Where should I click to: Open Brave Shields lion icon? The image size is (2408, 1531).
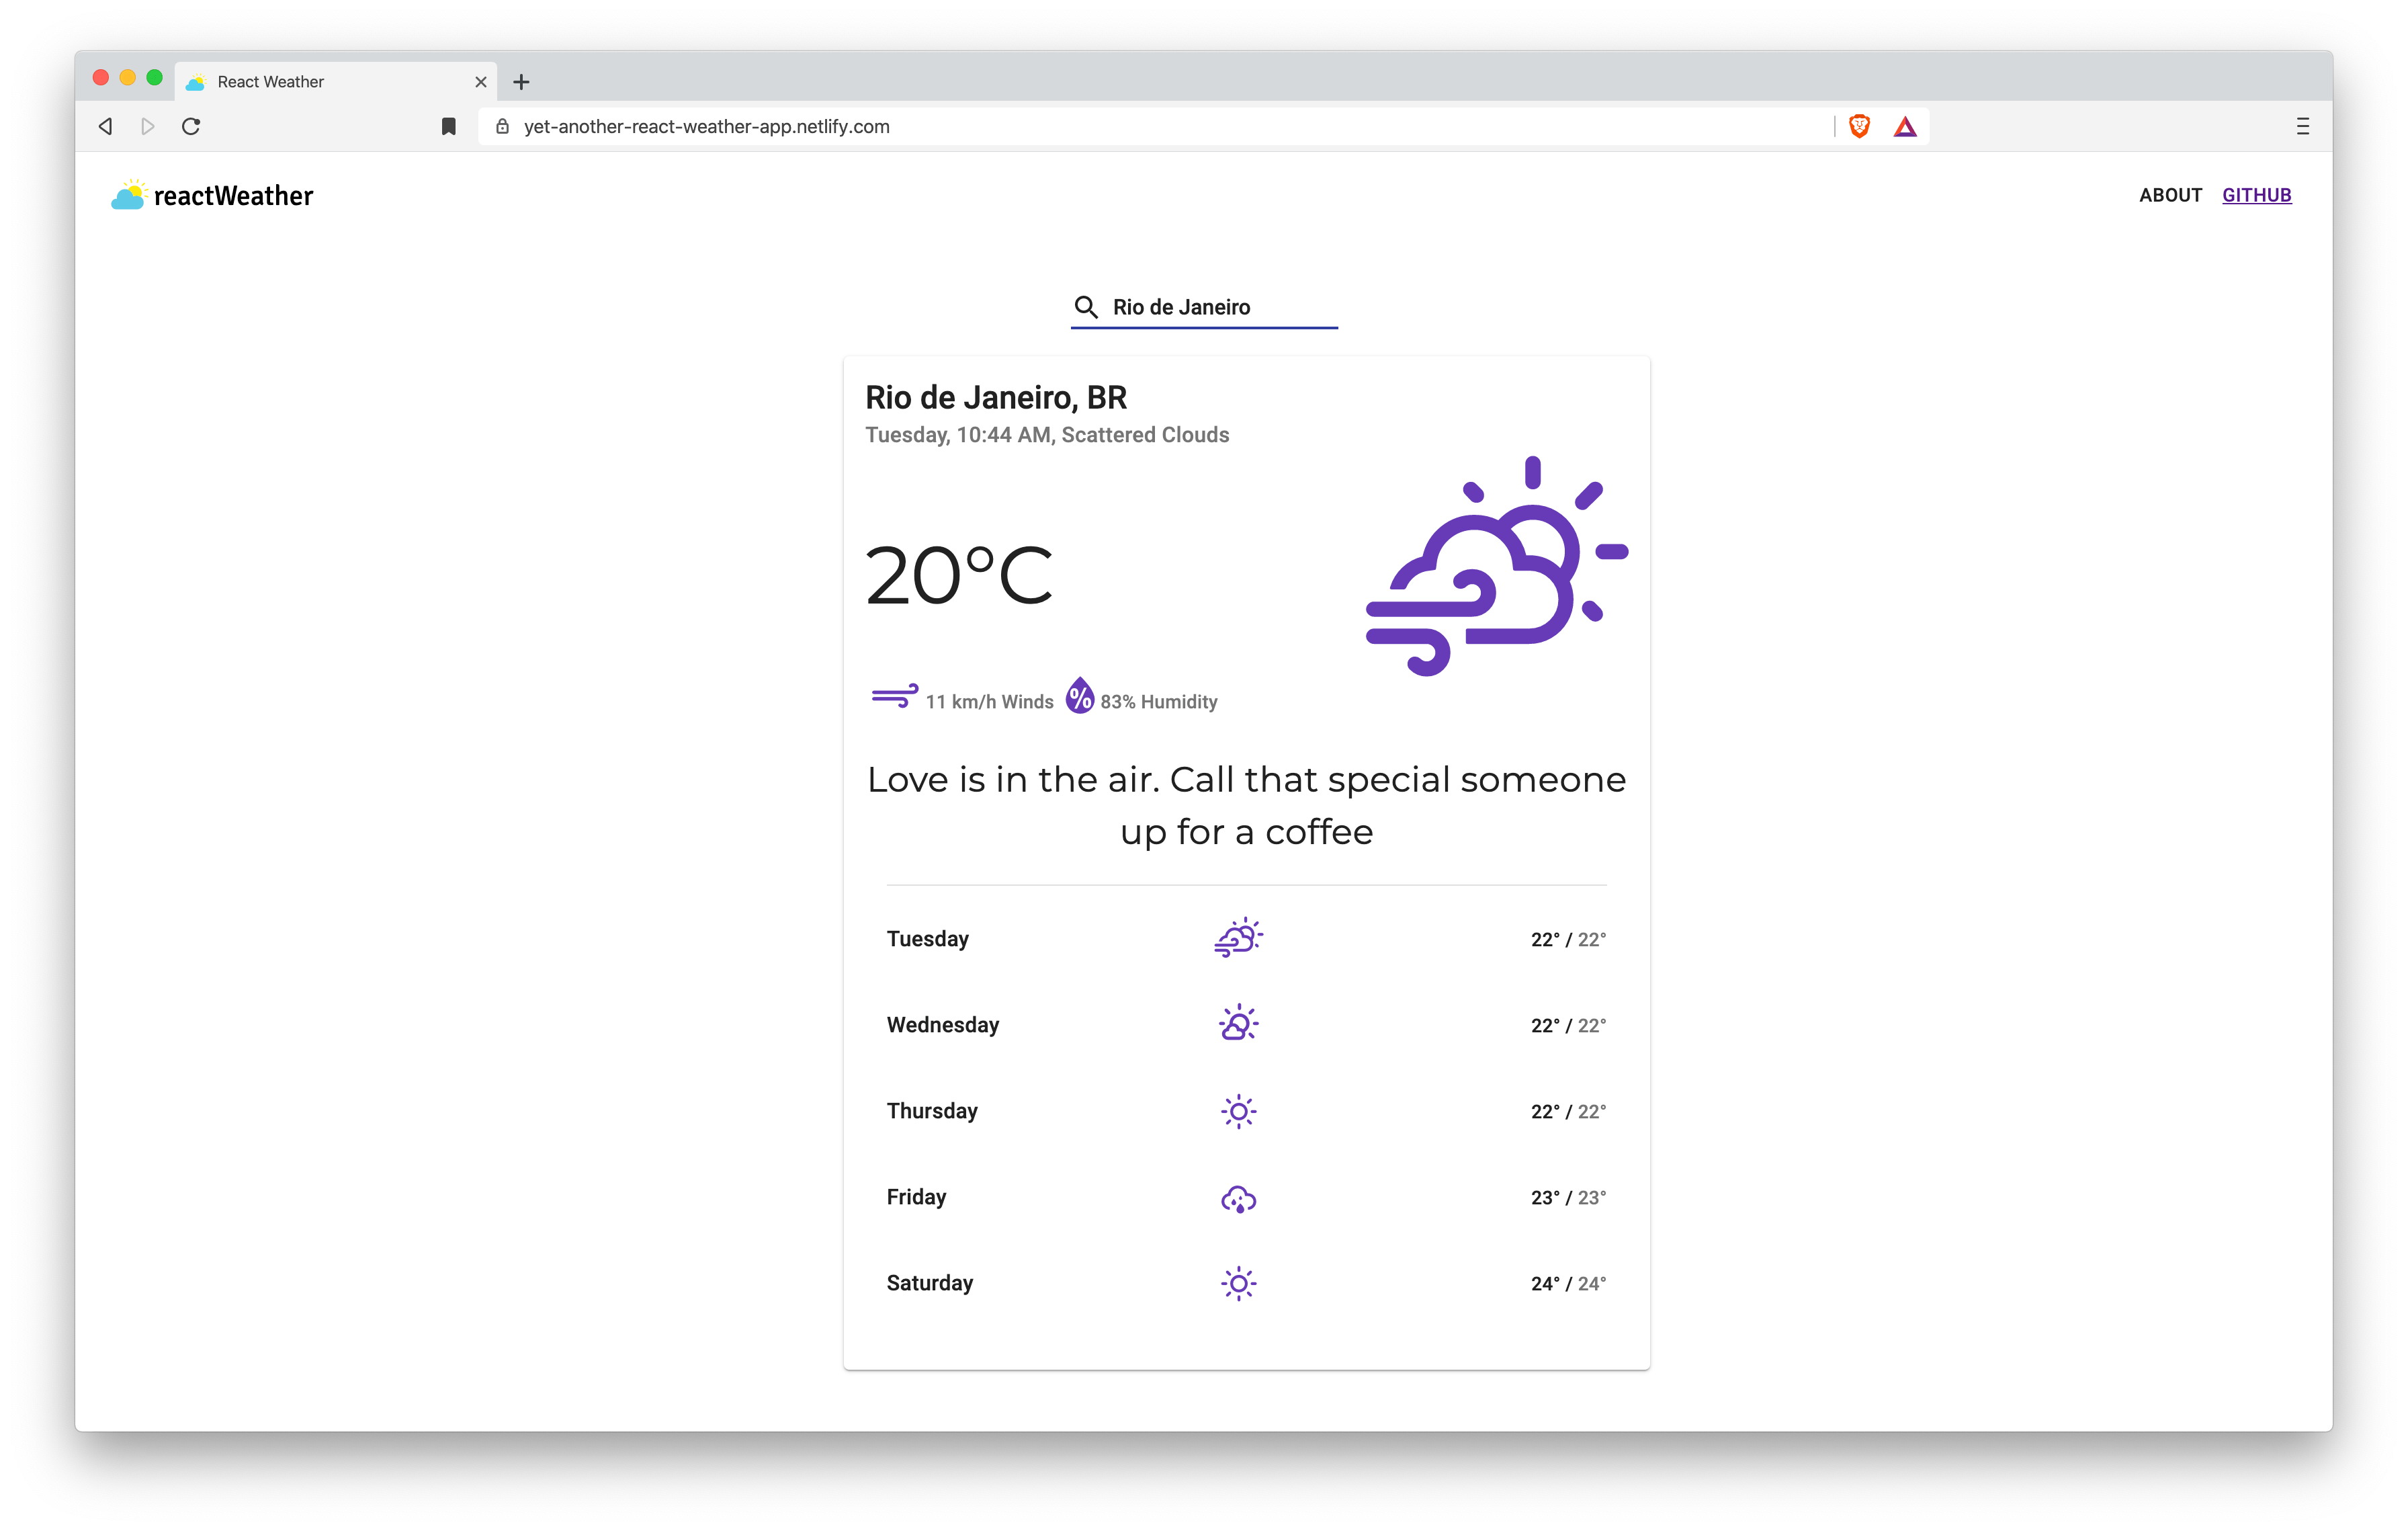click(1859, 126)
